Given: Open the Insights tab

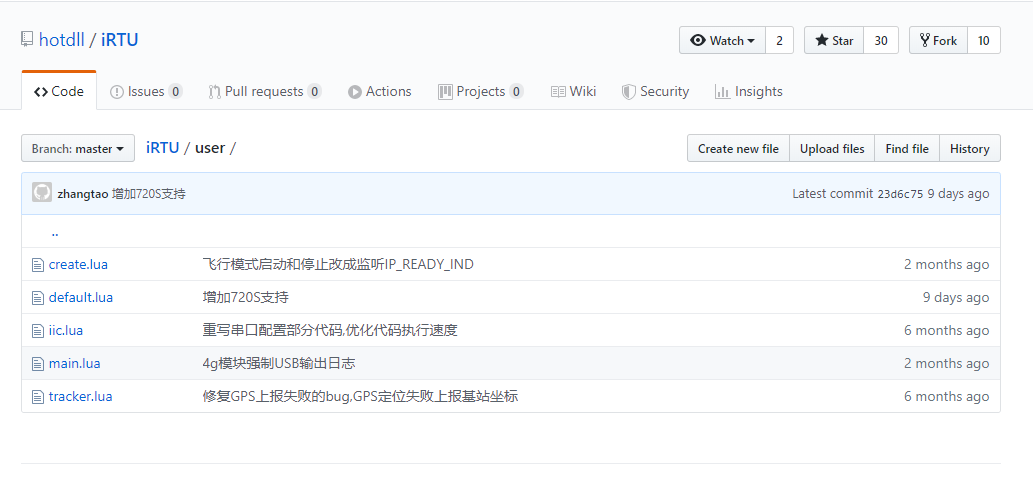Looking at the screenshot, I should coord(749,92).
